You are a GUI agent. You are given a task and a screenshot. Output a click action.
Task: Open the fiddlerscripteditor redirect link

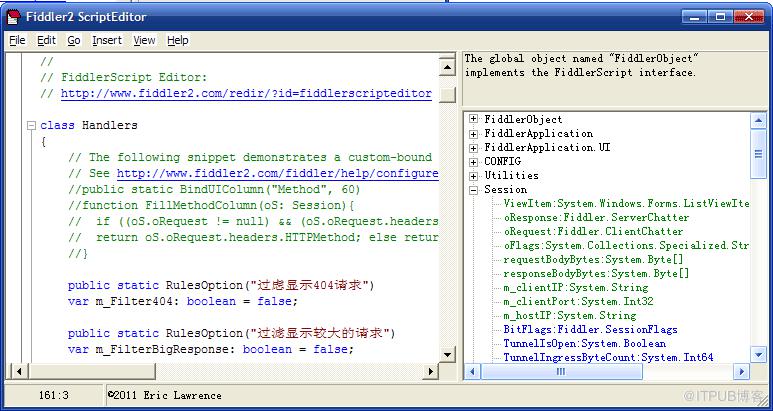click(246, 94)
